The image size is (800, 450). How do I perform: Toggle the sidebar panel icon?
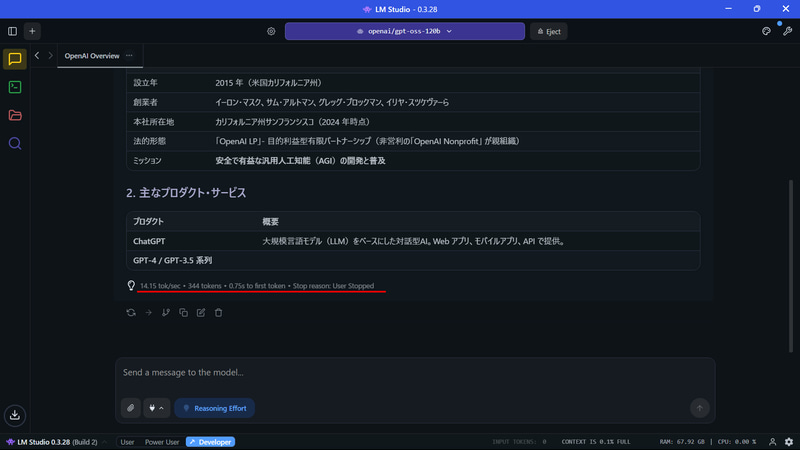click(12, 31)
